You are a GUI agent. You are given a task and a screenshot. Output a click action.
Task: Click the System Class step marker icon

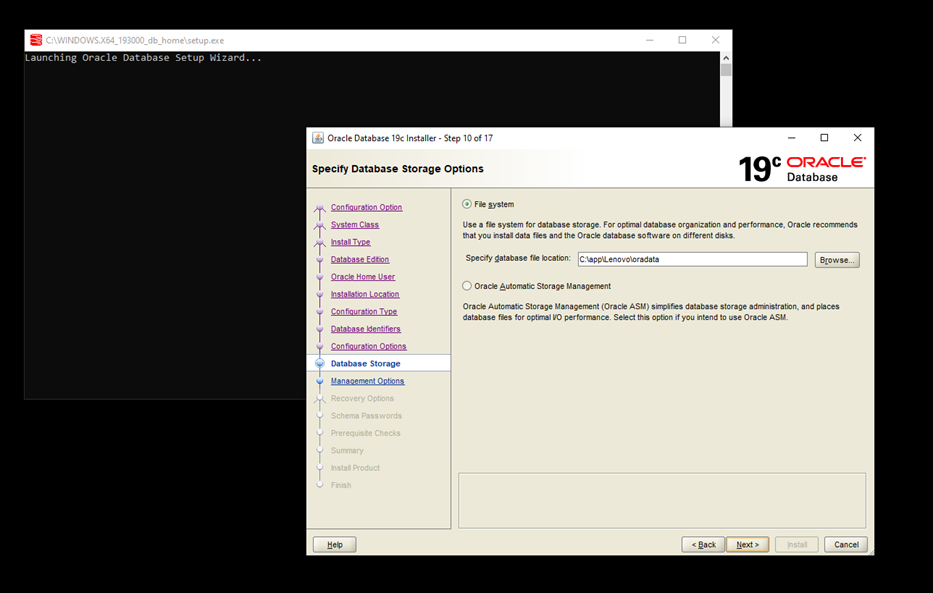coord(320,225)
